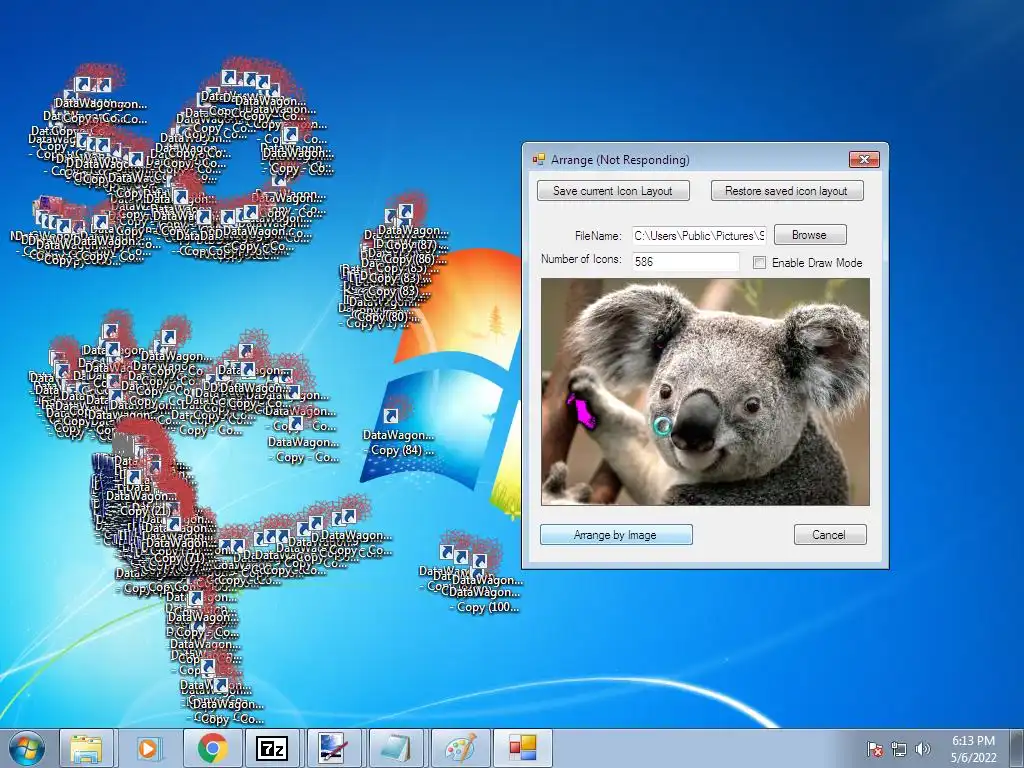The width and height of the screenshot is (1024, 768).
Task: Open 7-Zip from the taskbar
Action: pos(272,748)
